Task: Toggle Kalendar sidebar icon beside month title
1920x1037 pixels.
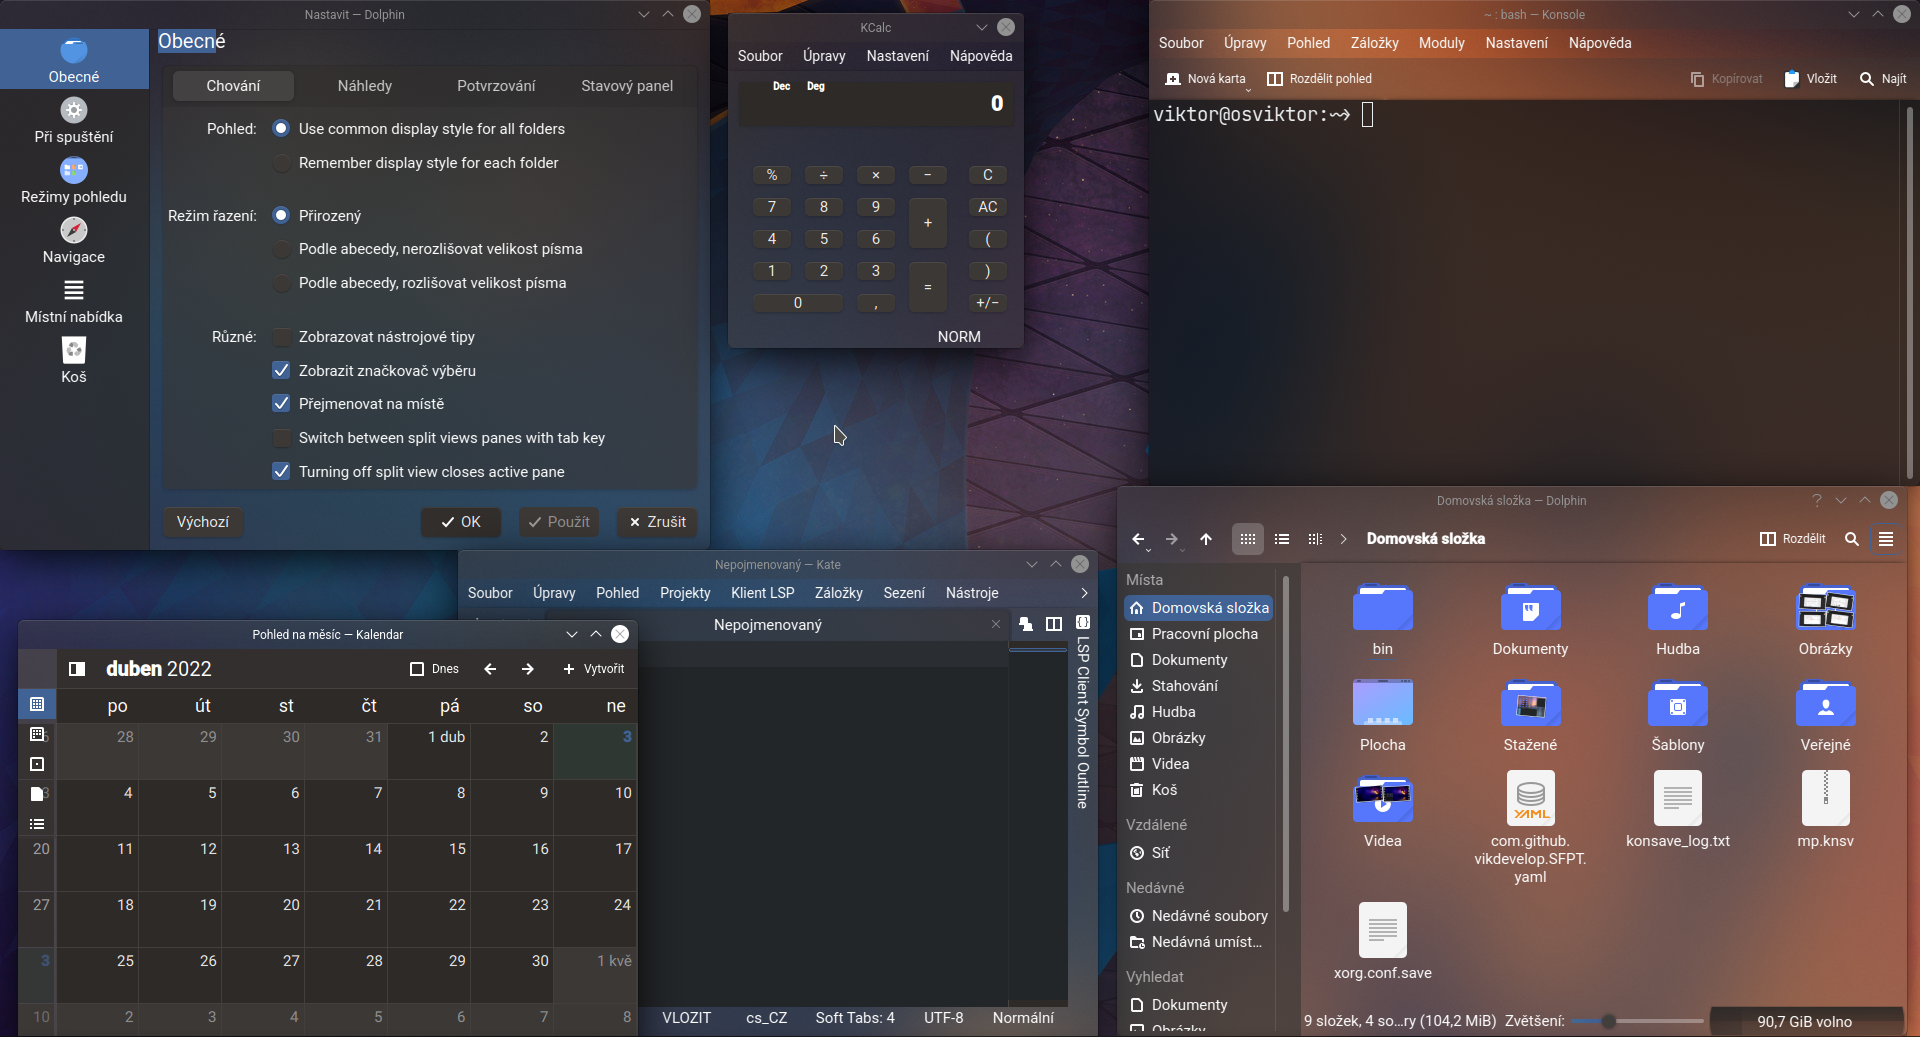Action: pos(77,669)
